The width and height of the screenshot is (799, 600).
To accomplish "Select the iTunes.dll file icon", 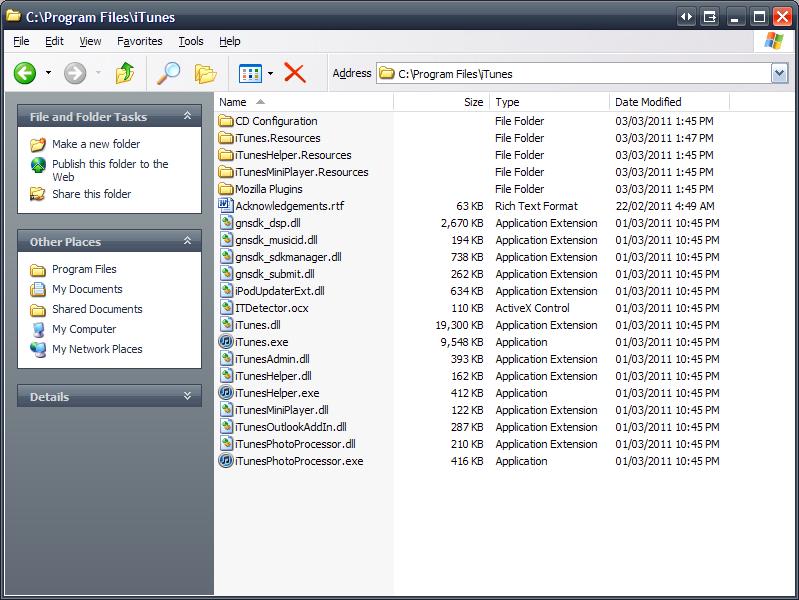I will 226,325.
